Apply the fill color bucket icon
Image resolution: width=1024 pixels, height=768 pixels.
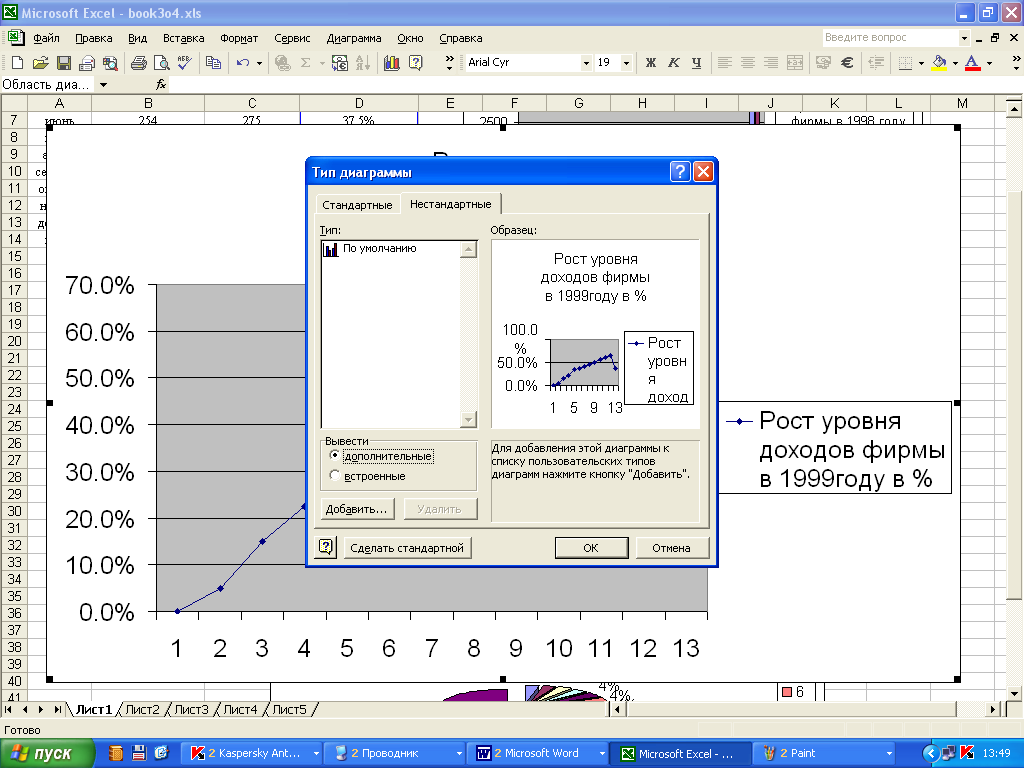coord(940,63)
